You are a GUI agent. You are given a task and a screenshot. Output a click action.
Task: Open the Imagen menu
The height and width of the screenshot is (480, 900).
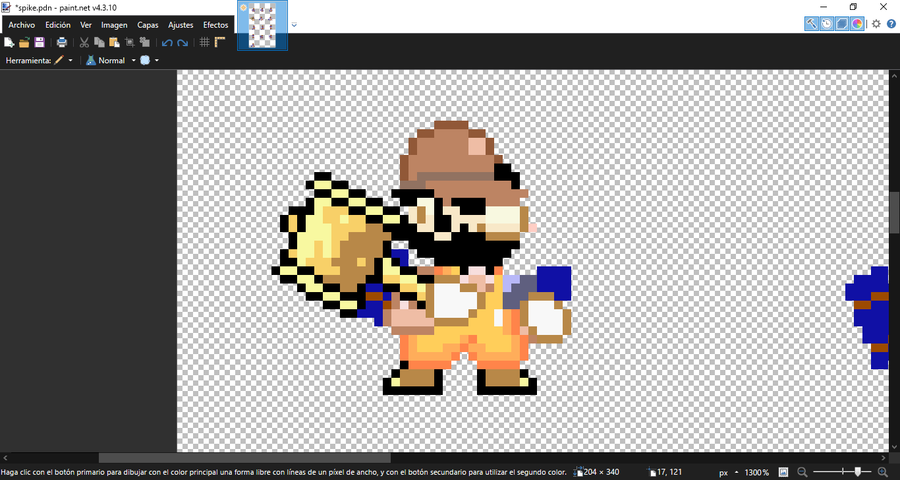(114, 25)
